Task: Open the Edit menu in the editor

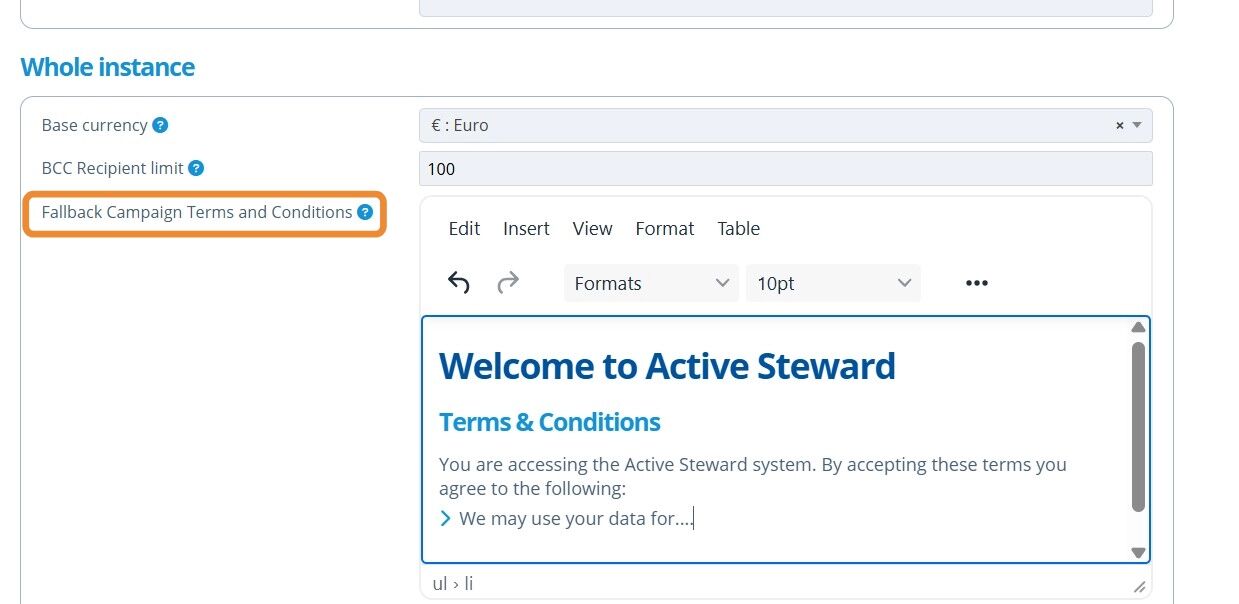Action: tap(464, 228)
